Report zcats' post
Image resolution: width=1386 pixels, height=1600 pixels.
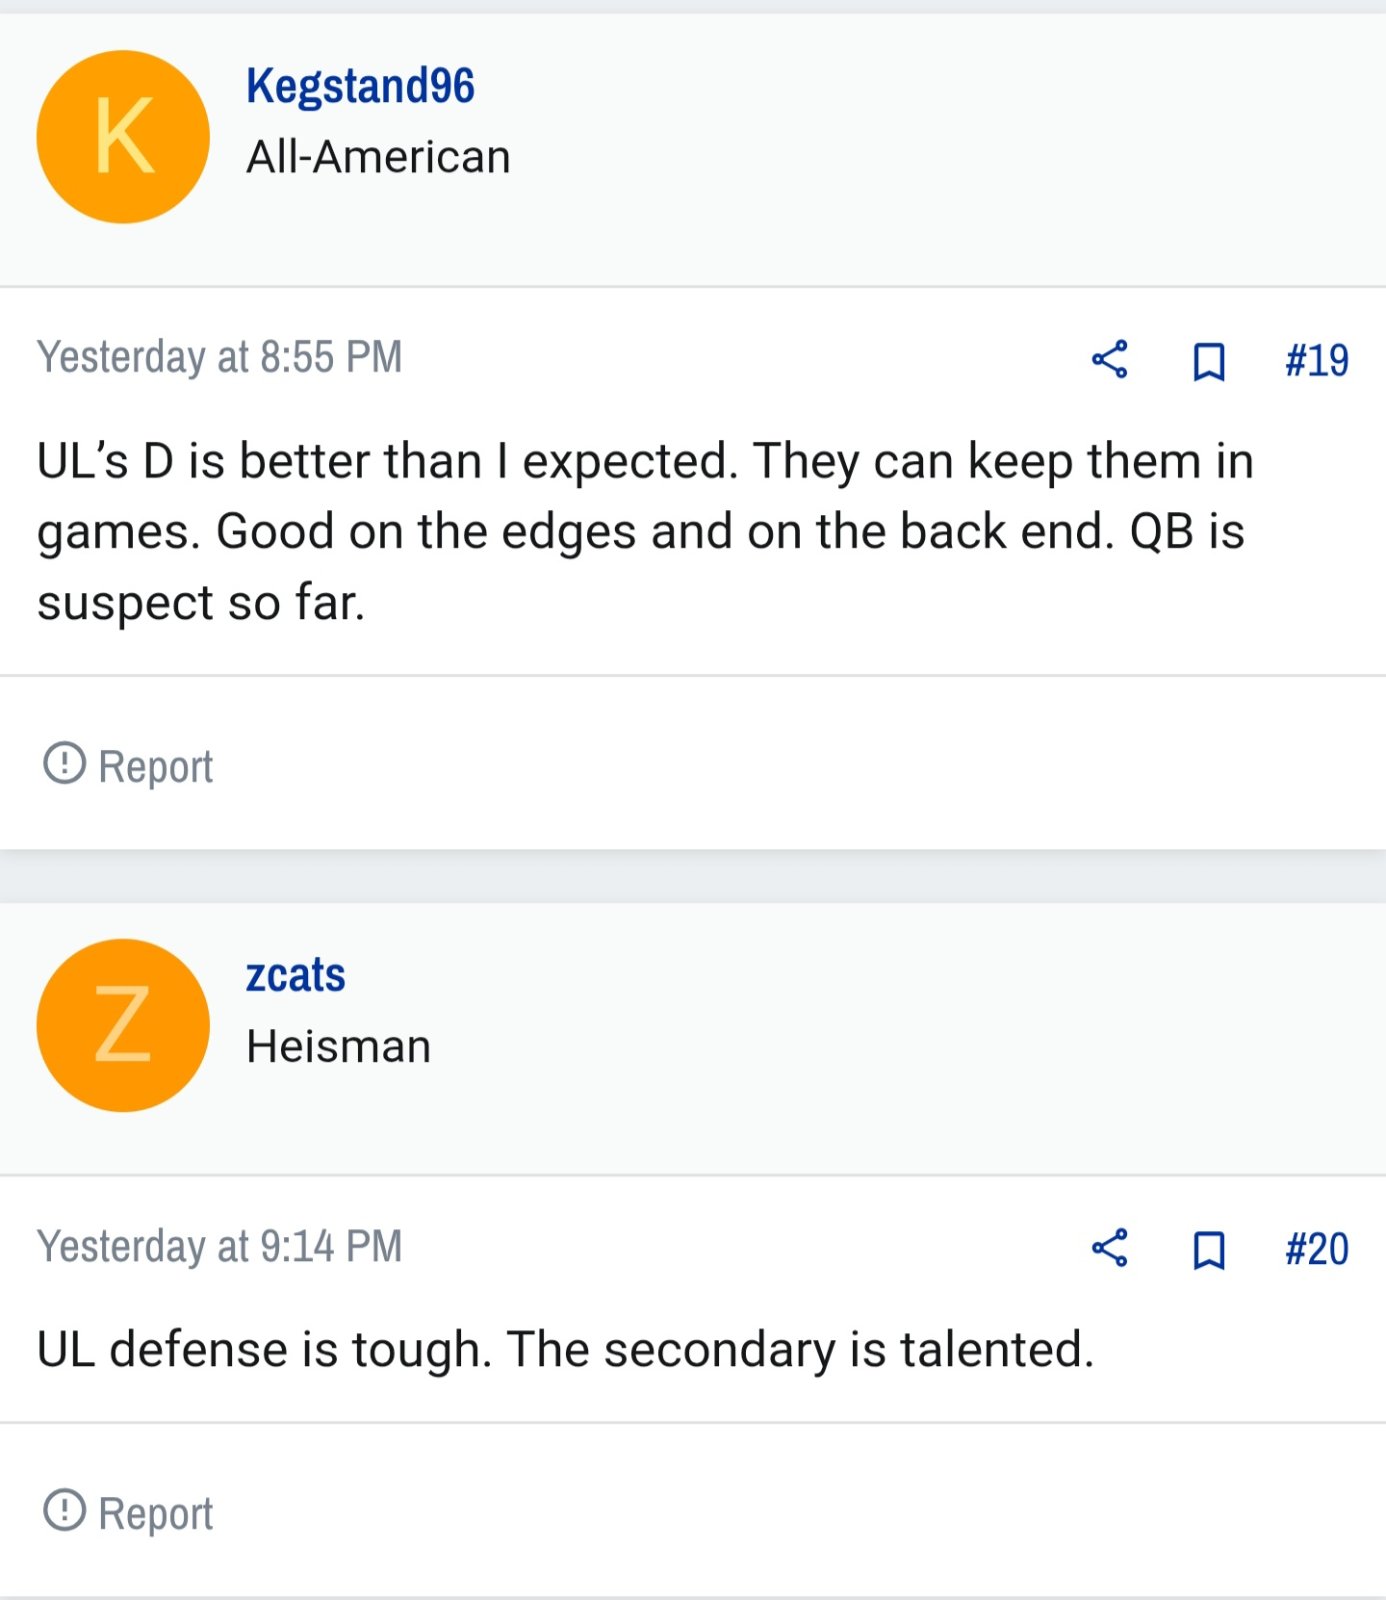[x=128, y=1513]
